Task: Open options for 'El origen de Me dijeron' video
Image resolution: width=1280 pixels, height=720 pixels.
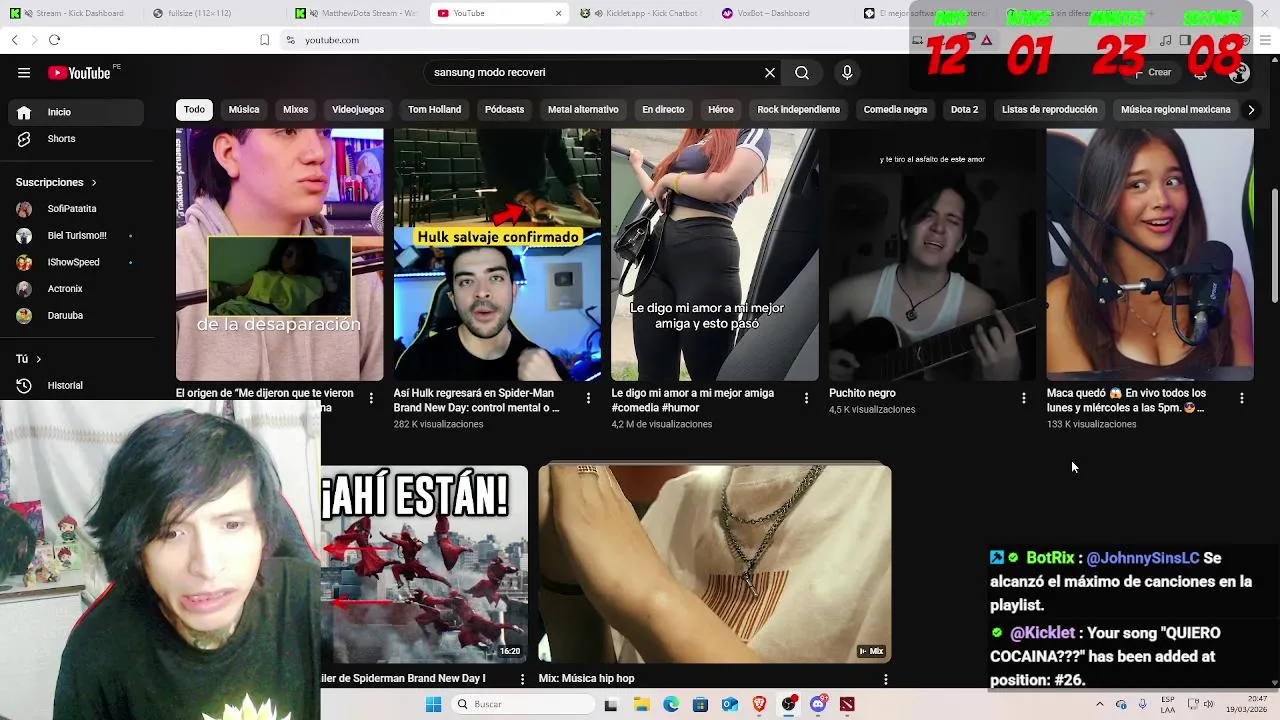Action: click(x=371, y=398)
